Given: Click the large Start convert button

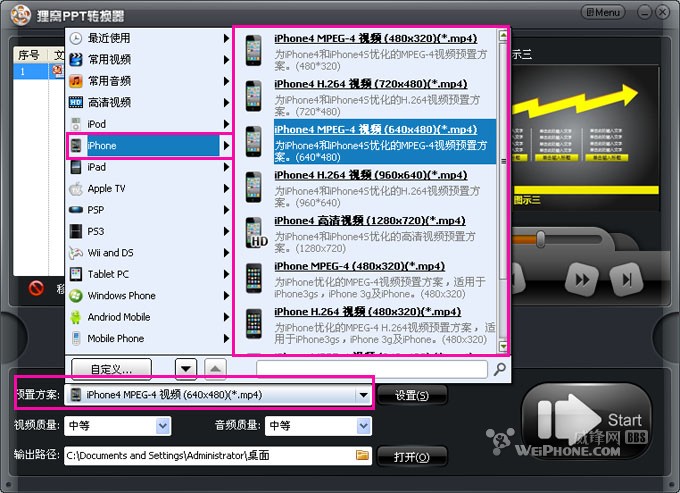Looking at the screenshot, I should tap(586, 420).
